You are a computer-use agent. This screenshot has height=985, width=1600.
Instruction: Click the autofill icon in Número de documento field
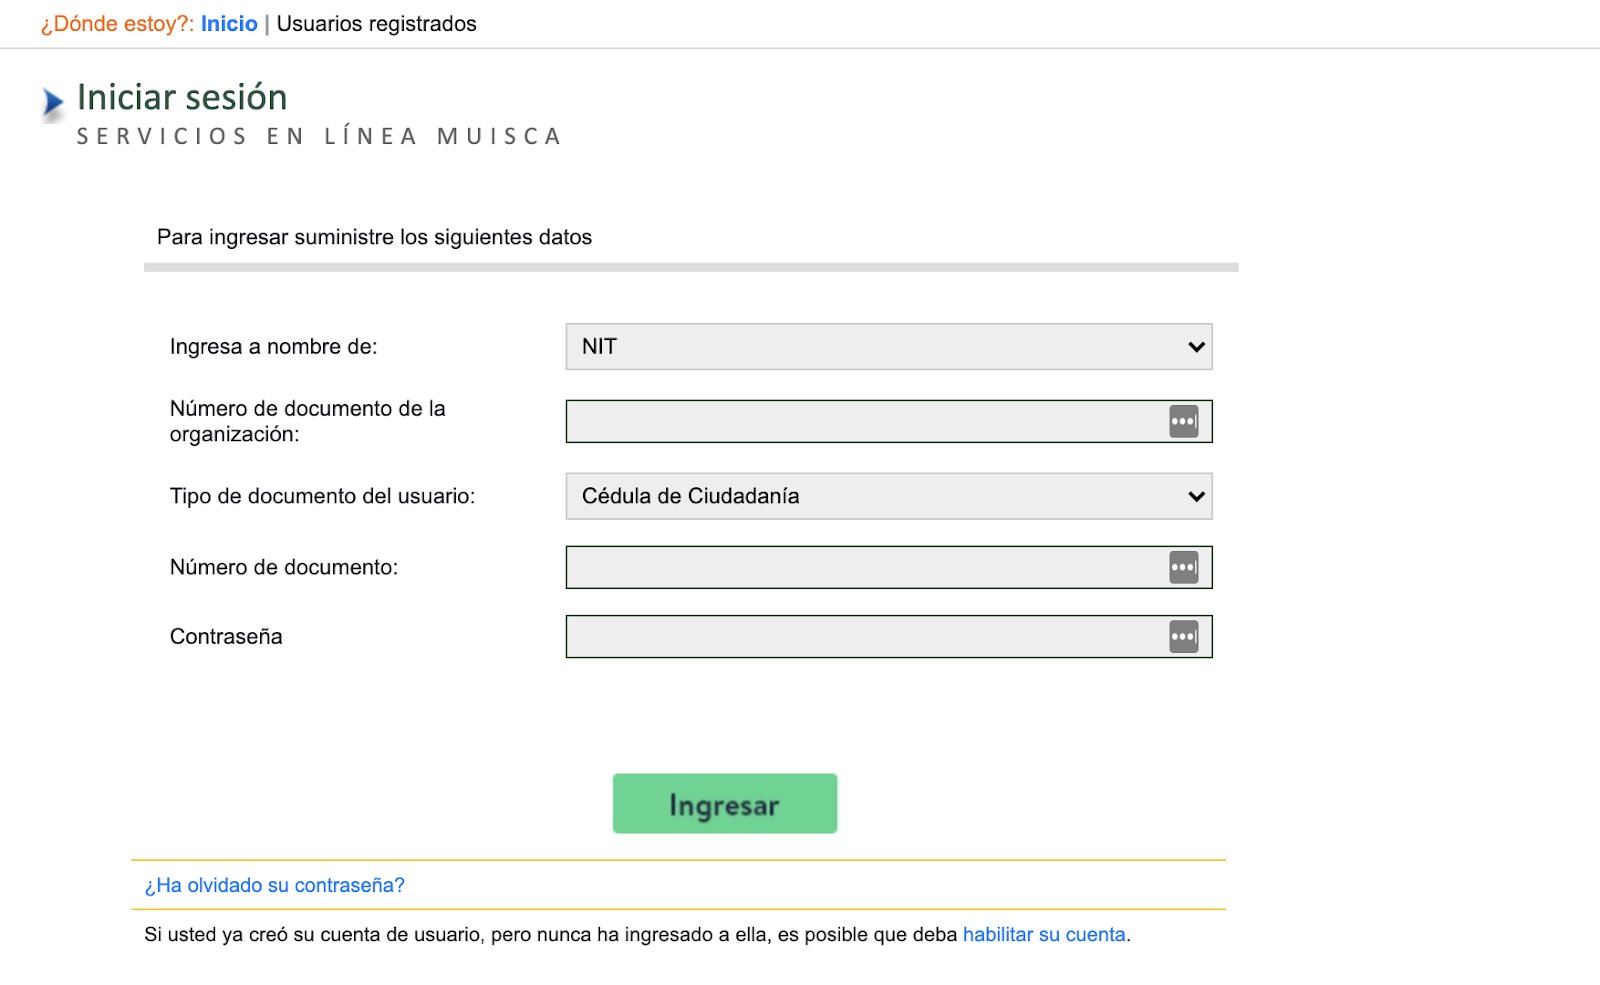(x=1183, y=567)
